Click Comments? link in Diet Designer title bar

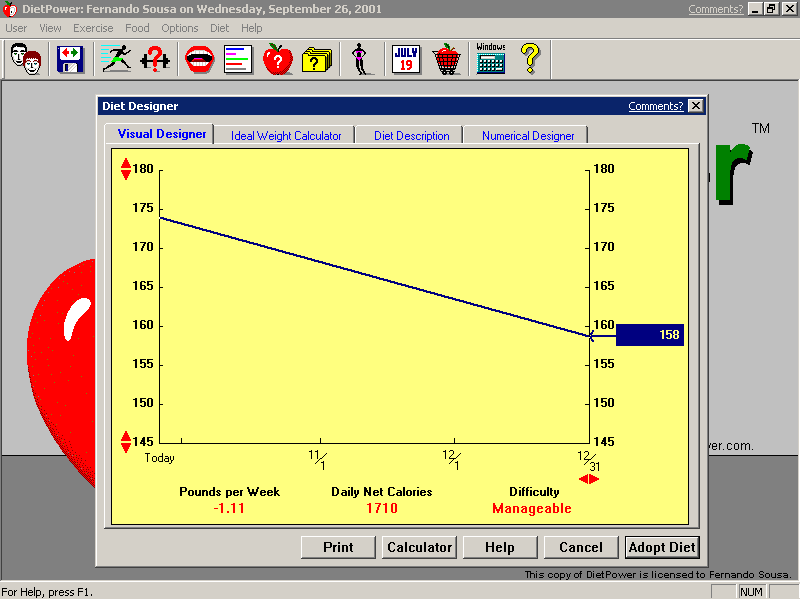655,106
